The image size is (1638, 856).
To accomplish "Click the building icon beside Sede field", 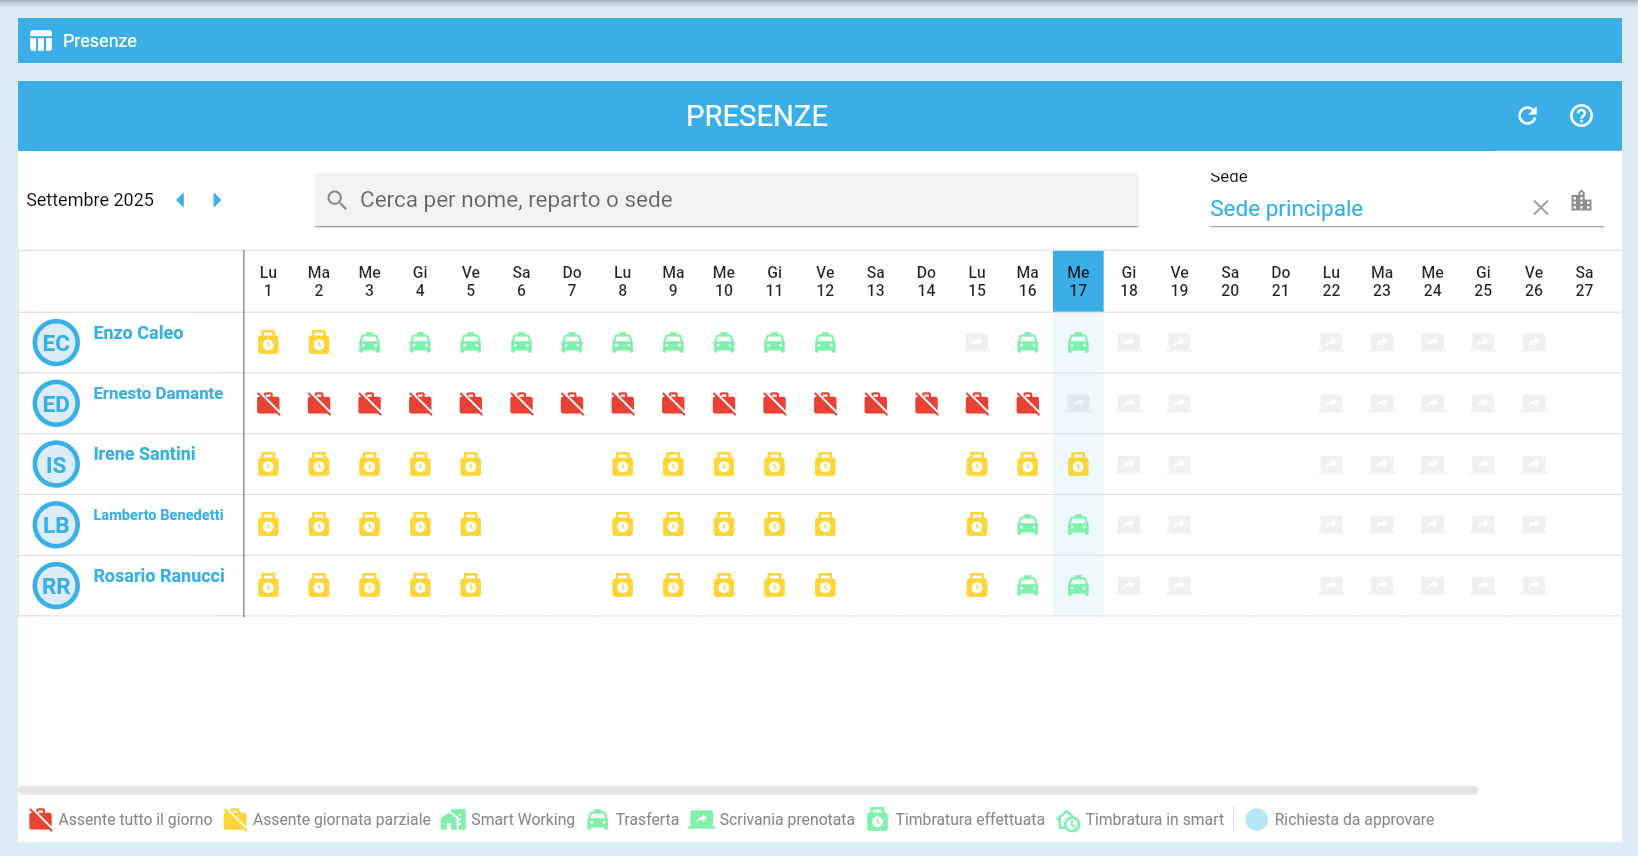I will tap(1581, 201).
